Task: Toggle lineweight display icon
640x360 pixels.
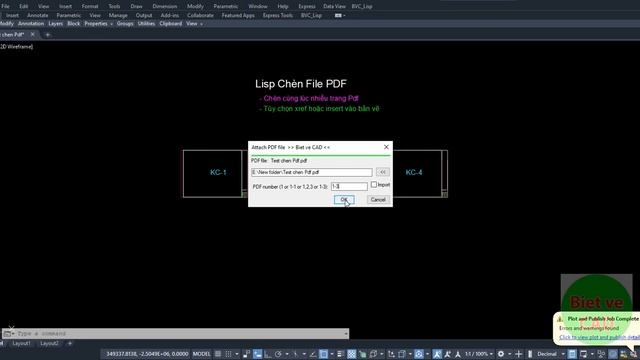Action: (x=339, y=354)
